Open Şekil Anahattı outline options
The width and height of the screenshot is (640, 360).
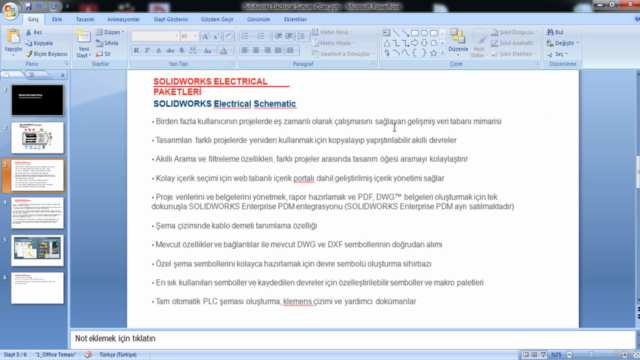pyautogui.click(x=514, y=43)
